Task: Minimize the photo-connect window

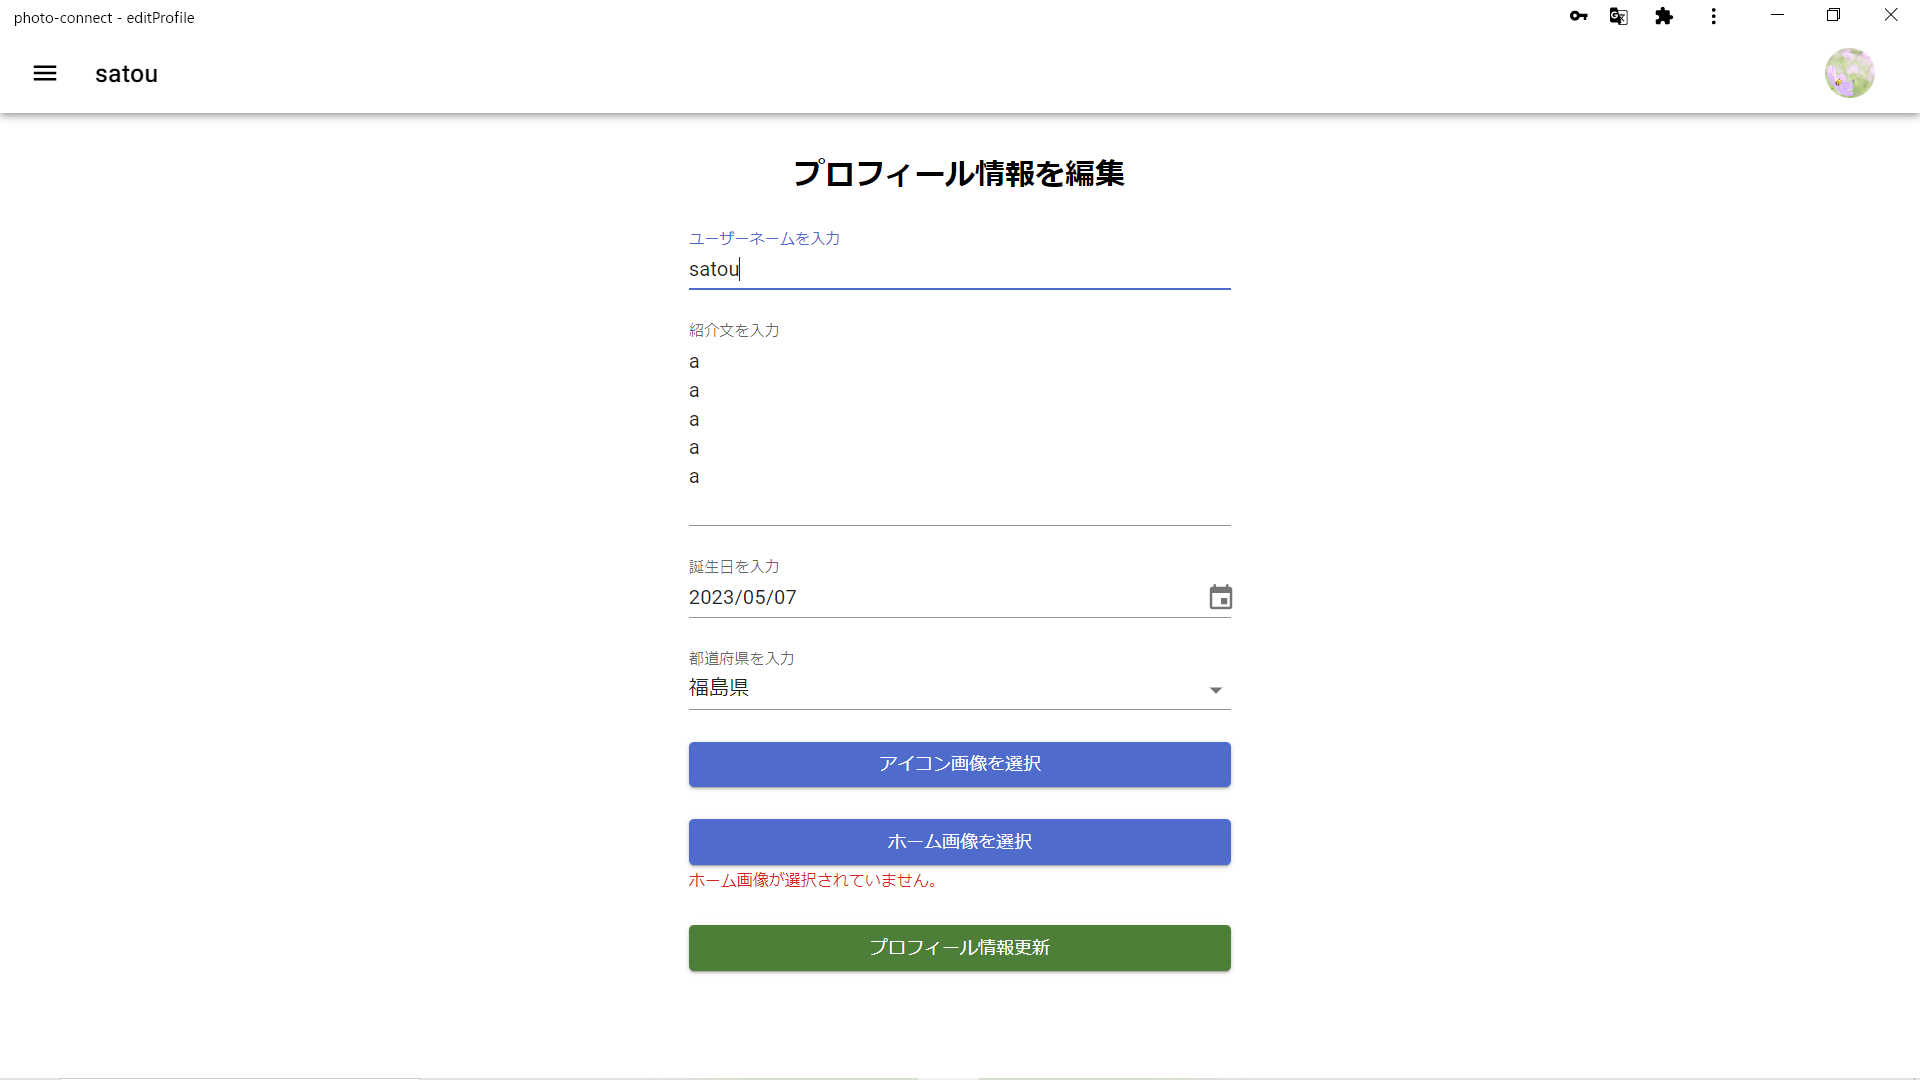Action: pos(1777,15)
